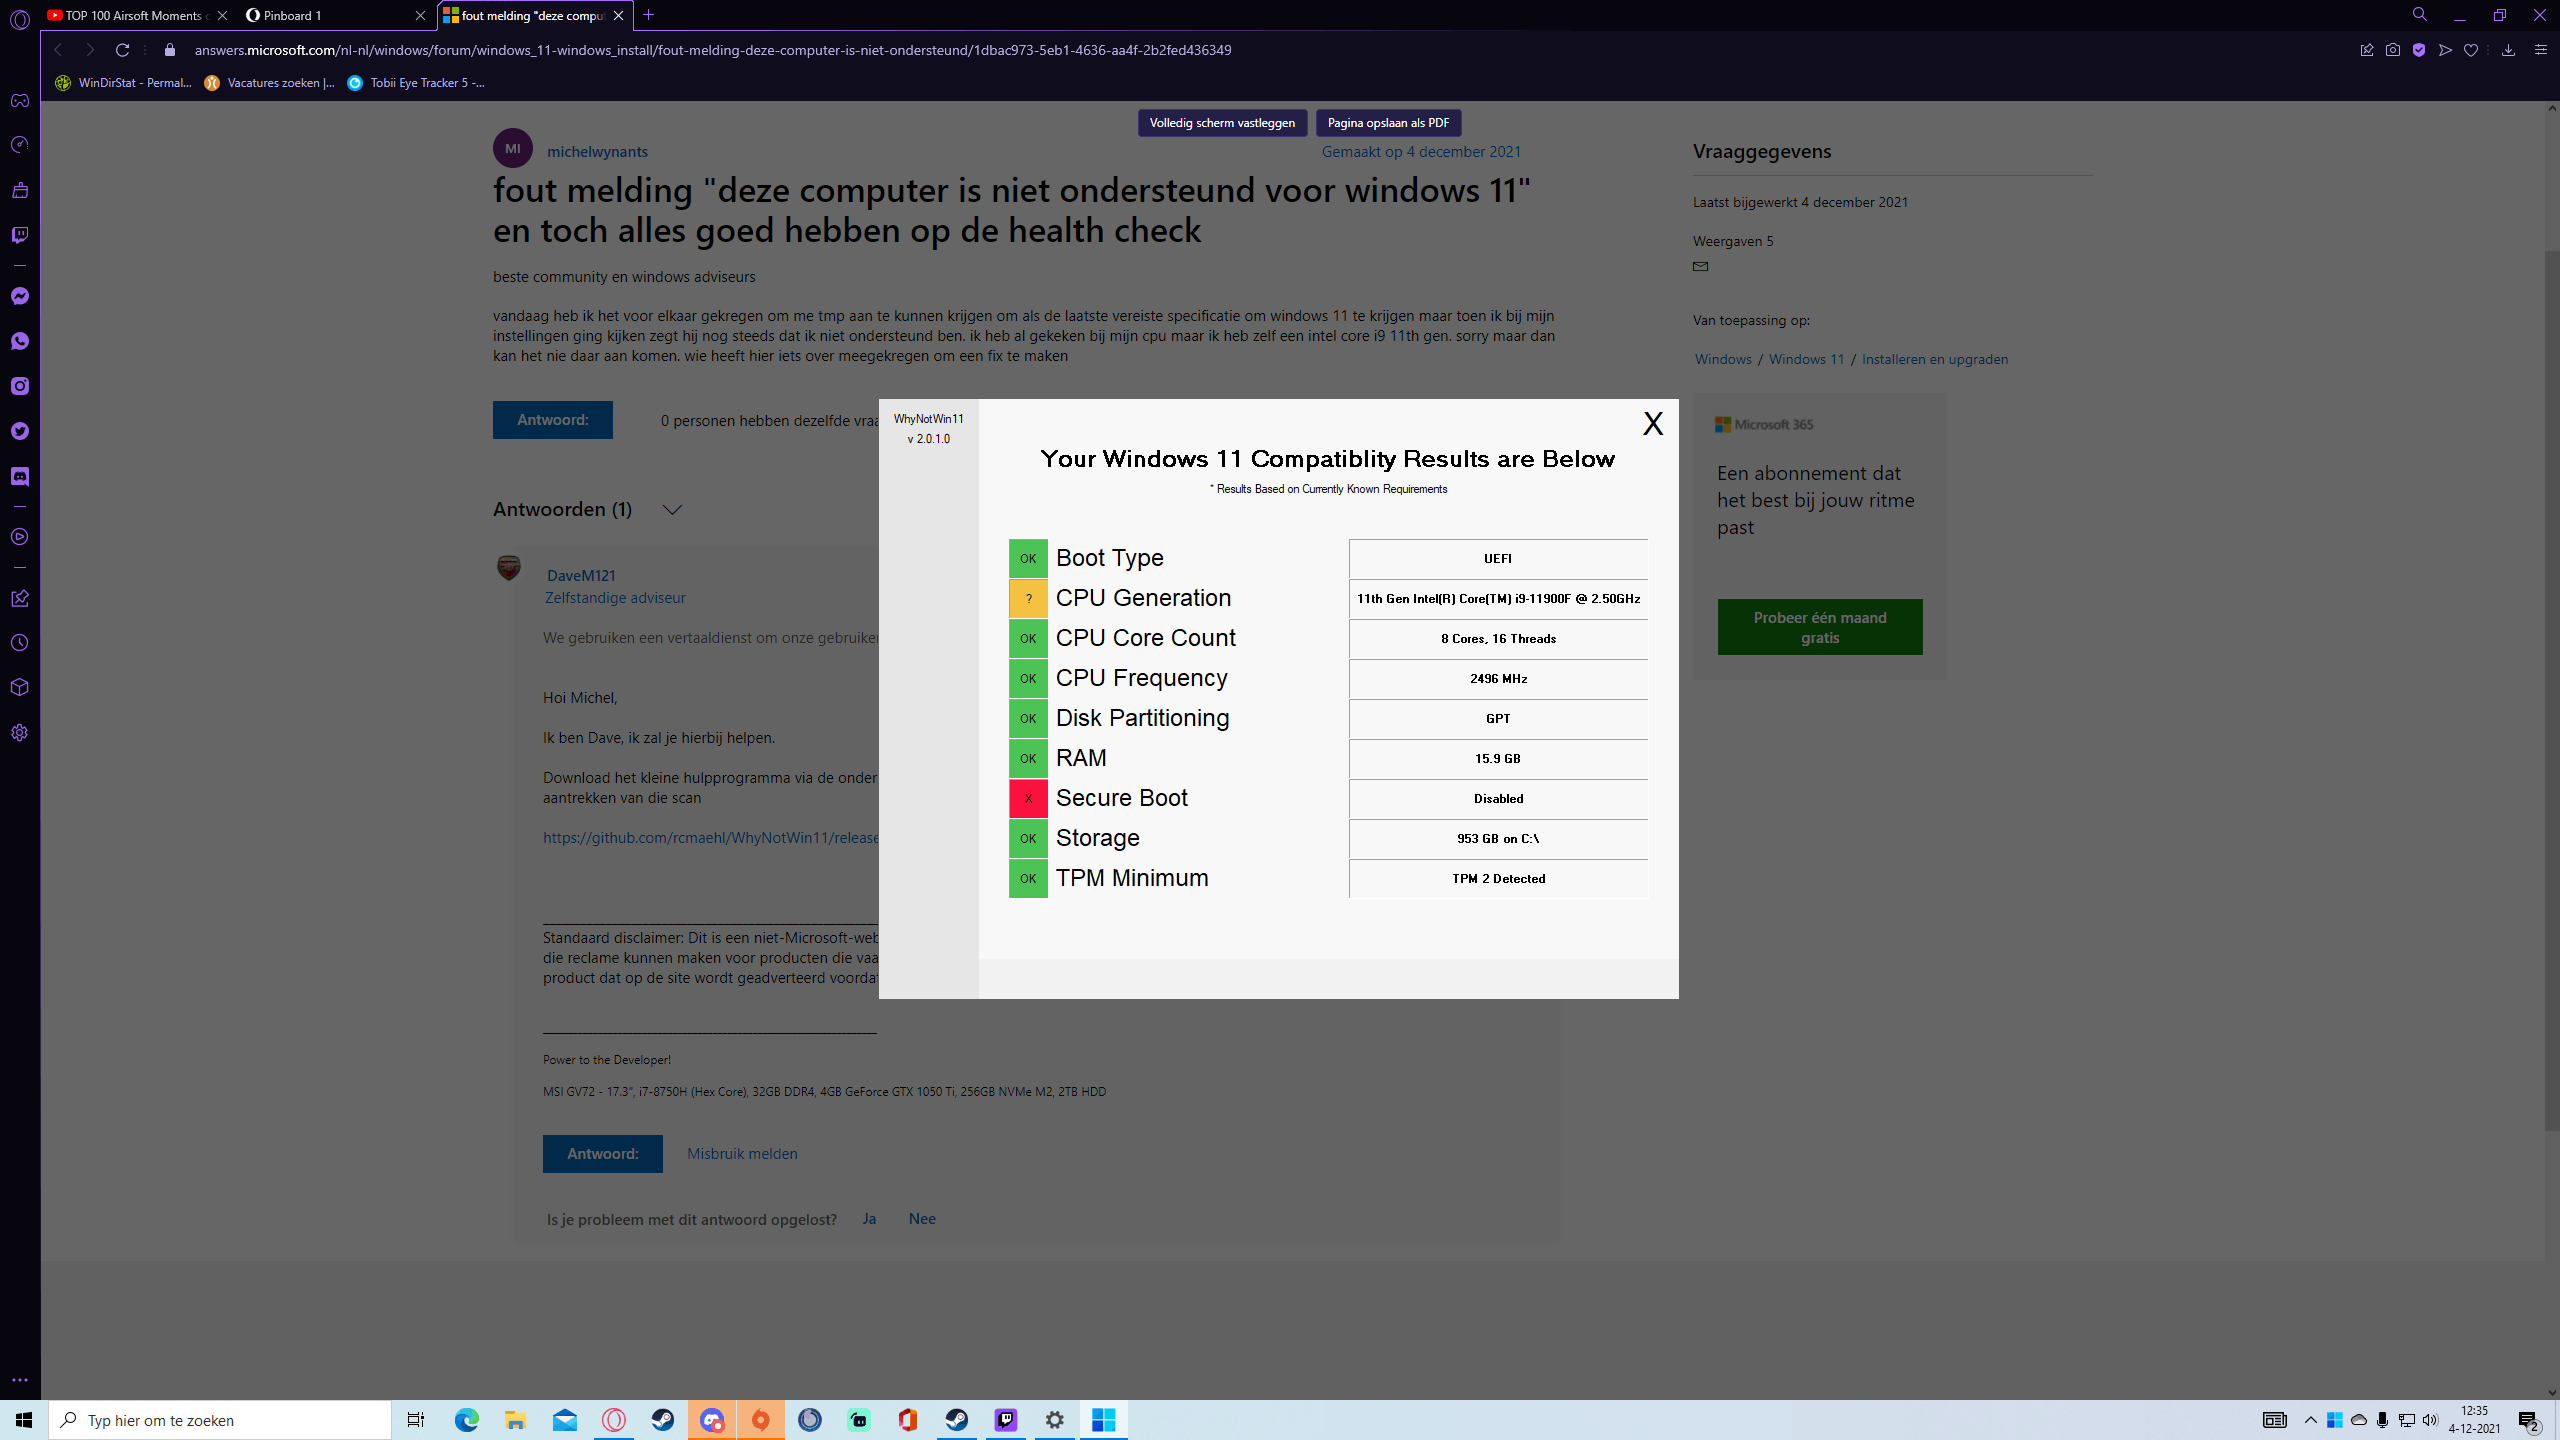Open the Windows Start menu
The width and height of the screenshot is (2560, 1440).
pos(24,1420)
